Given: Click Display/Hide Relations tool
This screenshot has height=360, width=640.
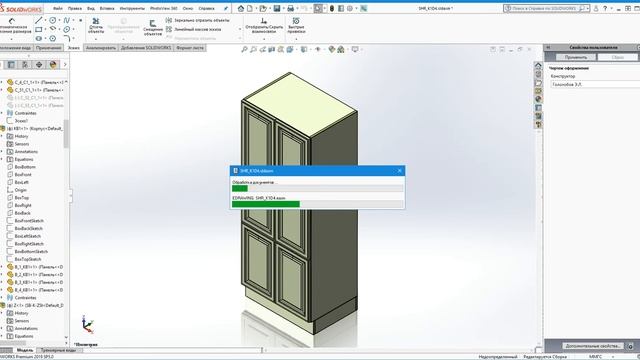Looking at the screenshot, I should (264, 25).
